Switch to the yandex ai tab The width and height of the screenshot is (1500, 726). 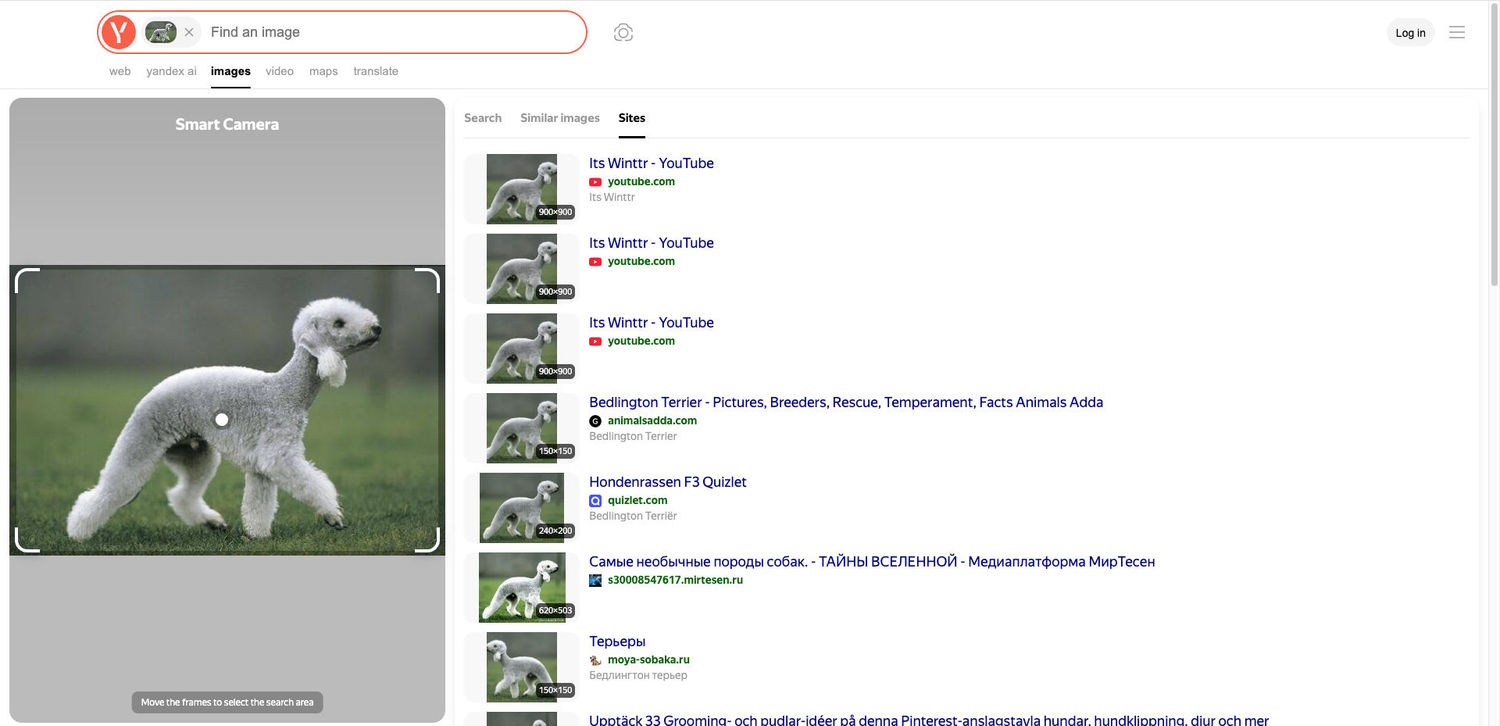[171, 71]
